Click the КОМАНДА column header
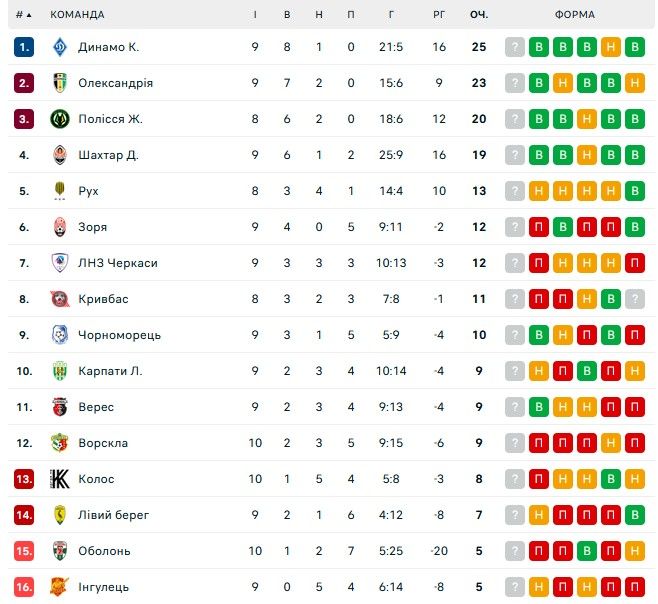Image resolution: width=658 pixels, height=604 pixels. tap(77, 15)
